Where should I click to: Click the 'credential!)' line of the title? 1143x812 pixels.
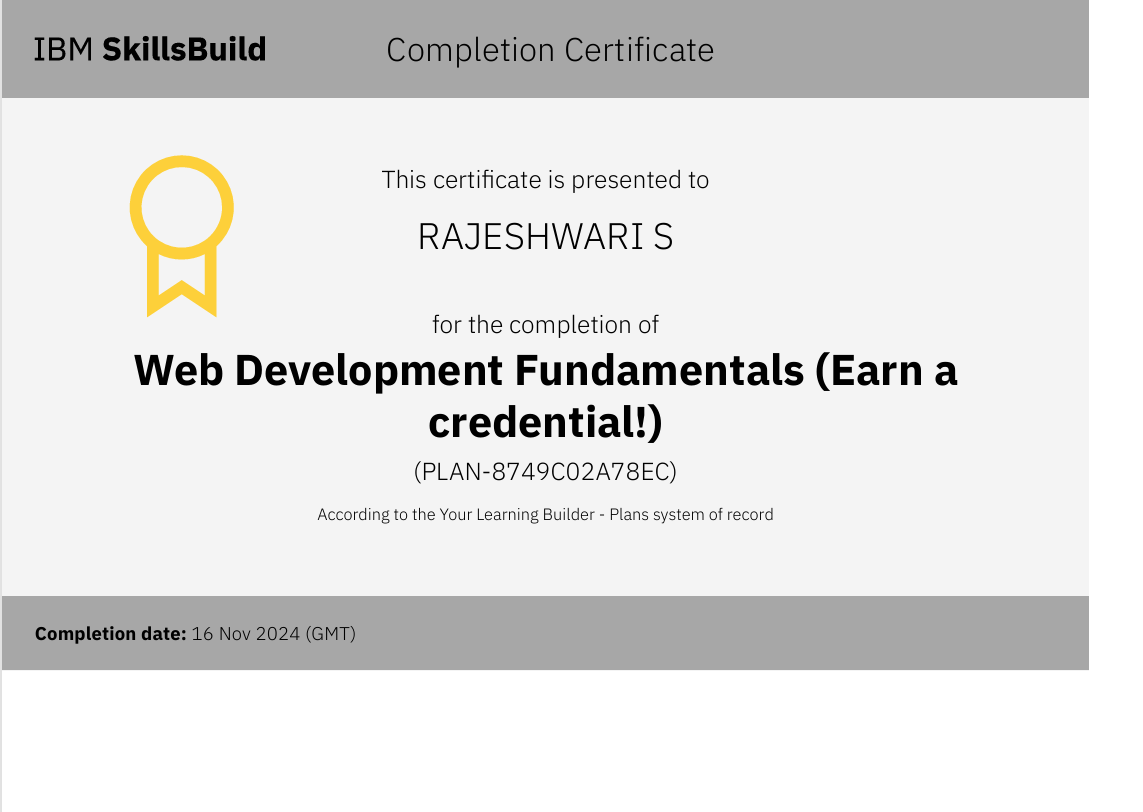[545, 423]
